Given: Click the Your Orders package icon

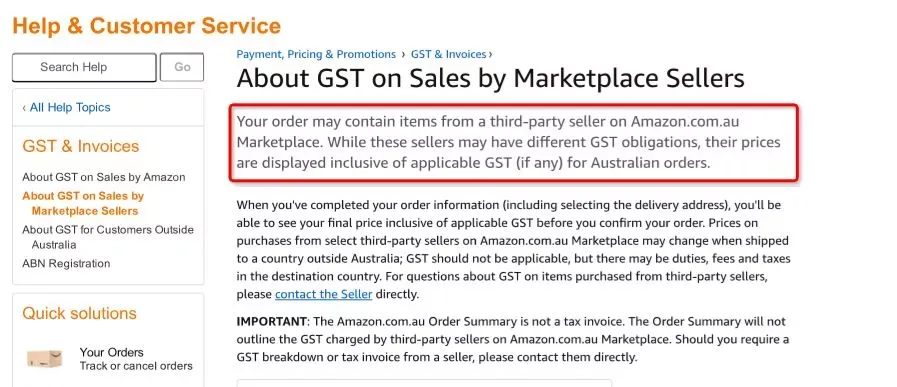Looking at the screenshot, I should click(45, 359).
